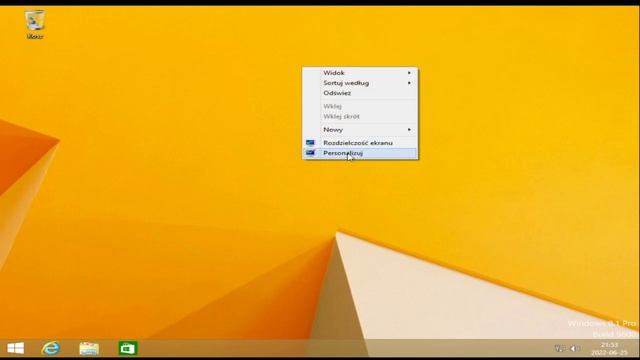Click the volume speaker tray icon

click(575, 348)
